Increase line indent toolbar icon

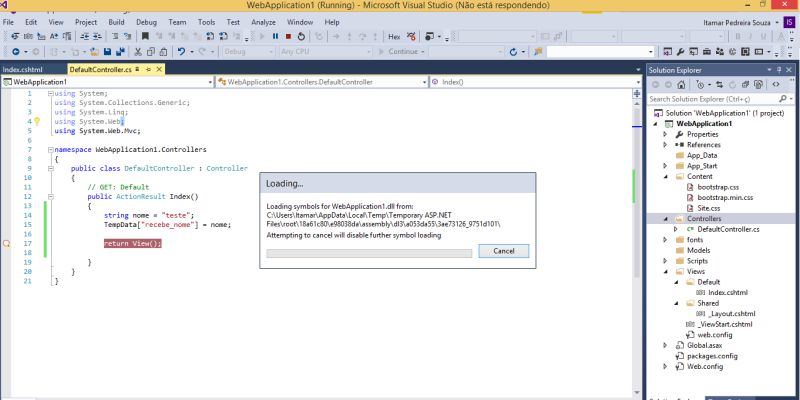[97, 36]
